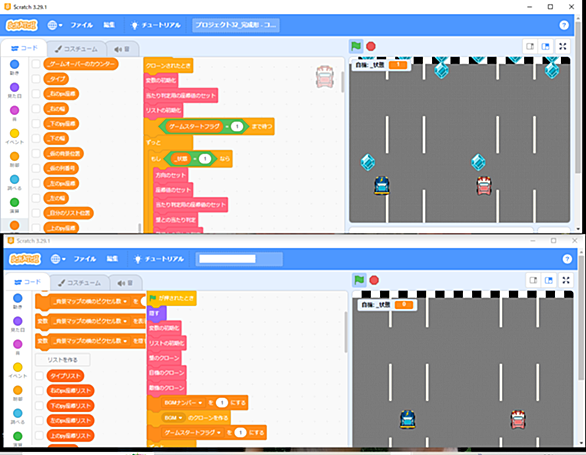The height and width of the screenshot is (455, 586).
Task: Switch to コスチューム tab in lower window
Action: tap(79, 283)
